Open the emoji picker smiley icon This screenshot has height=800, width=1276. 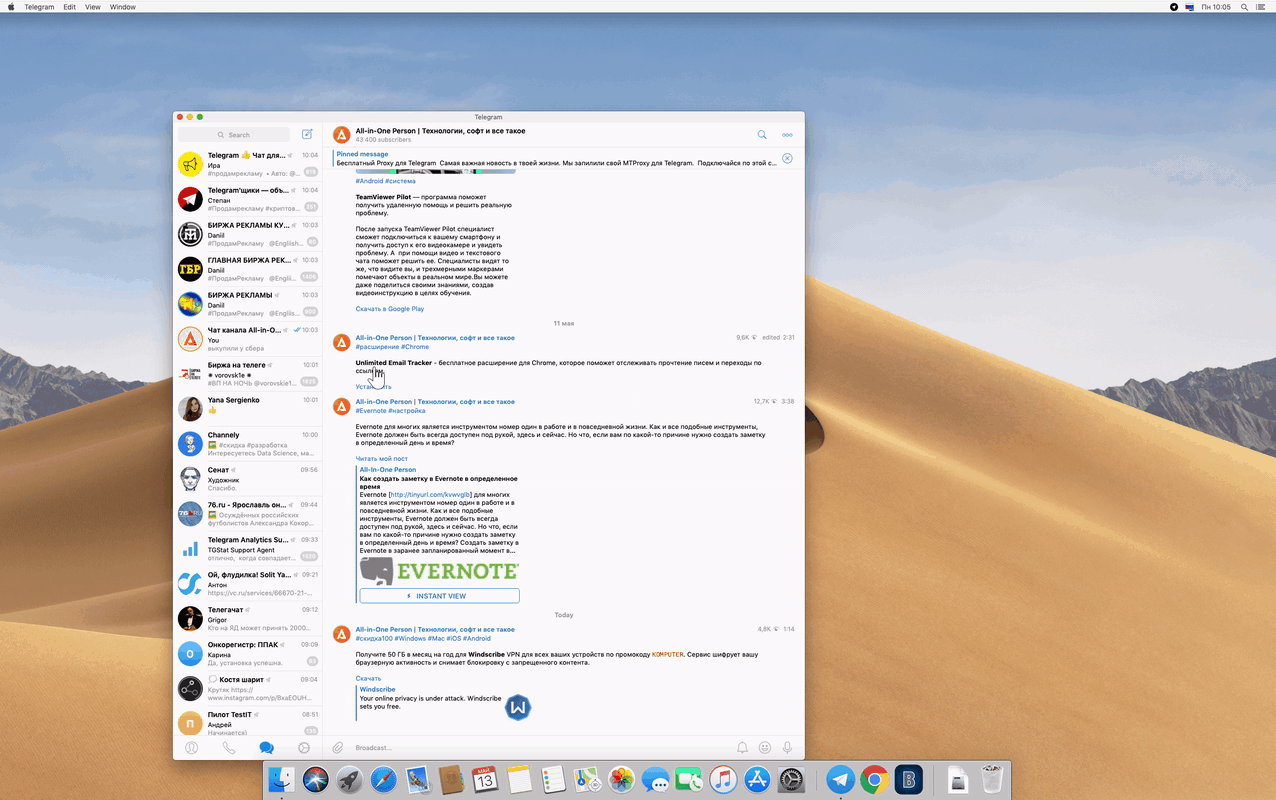point(765,748)
